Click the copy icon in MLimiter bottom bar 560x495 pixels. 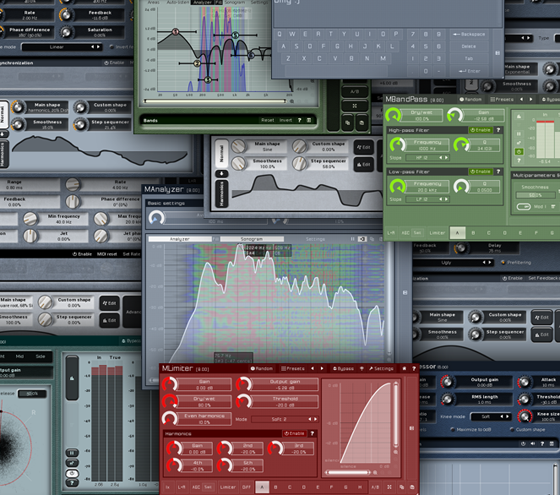[402, 487]
